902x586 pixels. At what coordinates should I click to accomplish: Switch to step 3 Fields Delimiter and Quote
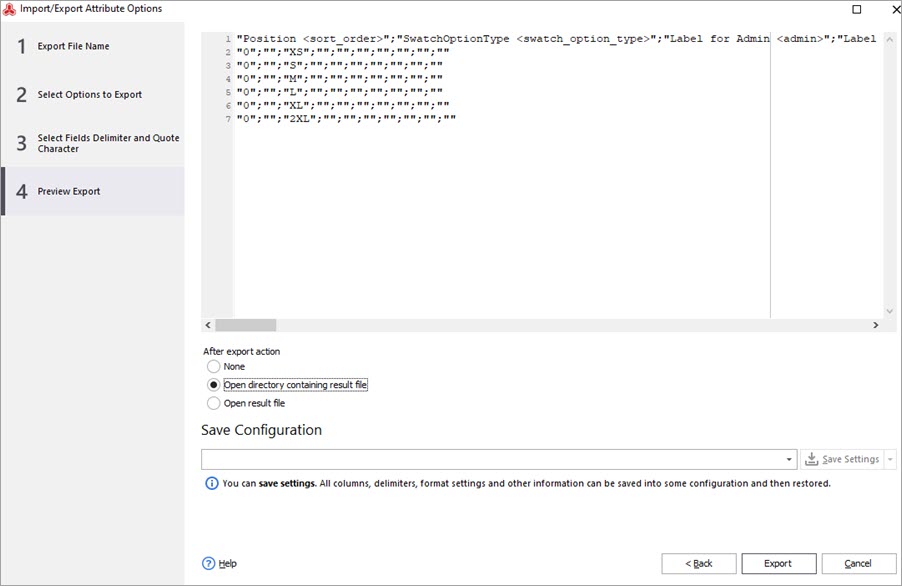click(93, 143)
